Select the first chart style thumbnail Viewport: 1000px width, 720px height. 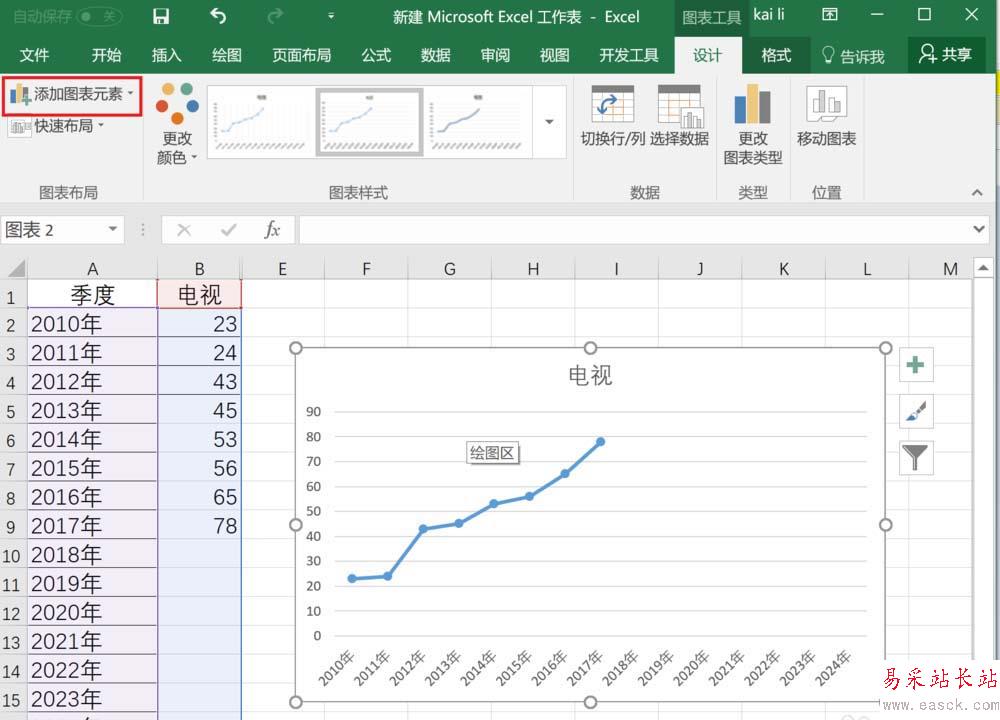pyautogui.click(x=261, y=122)
